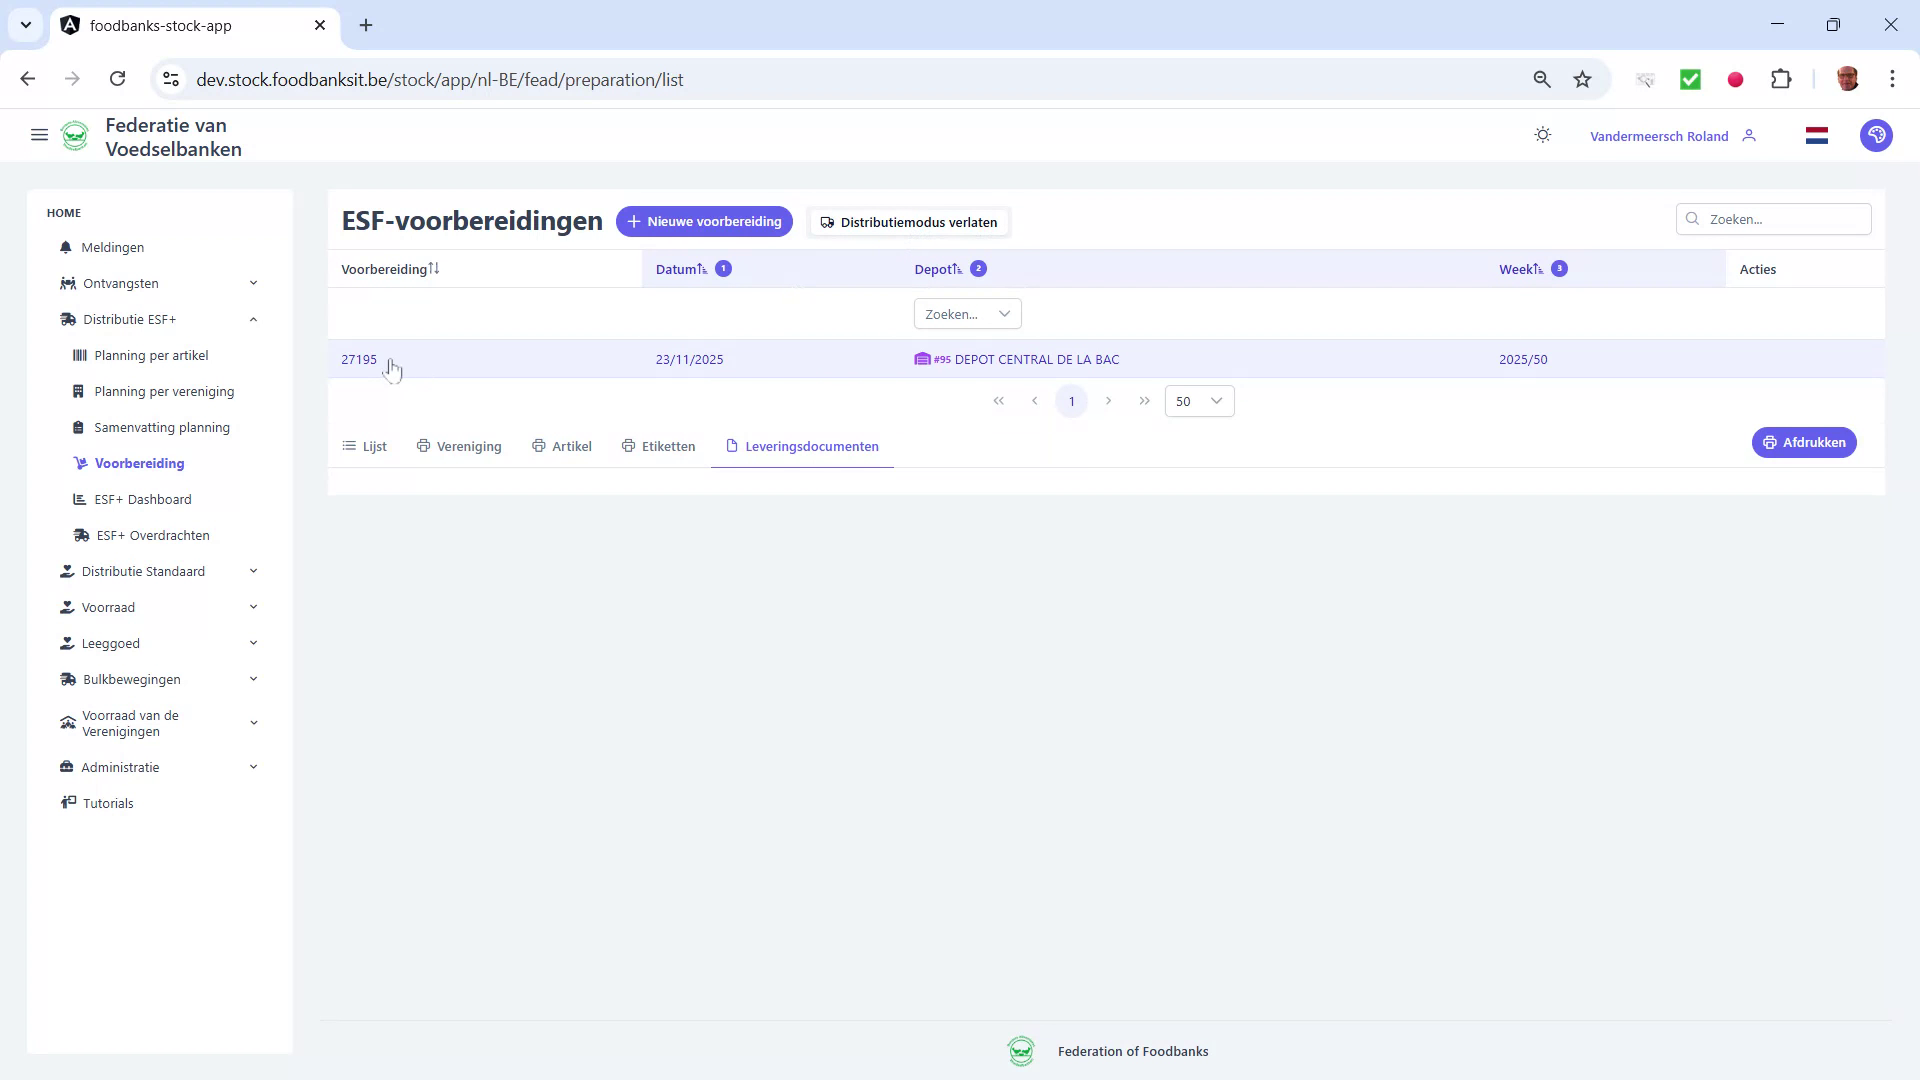Screen dimensions: 1920x1080
Task: Select ESF+ Overdrachten
Action: pyautogui.click(x=152, y=535)
